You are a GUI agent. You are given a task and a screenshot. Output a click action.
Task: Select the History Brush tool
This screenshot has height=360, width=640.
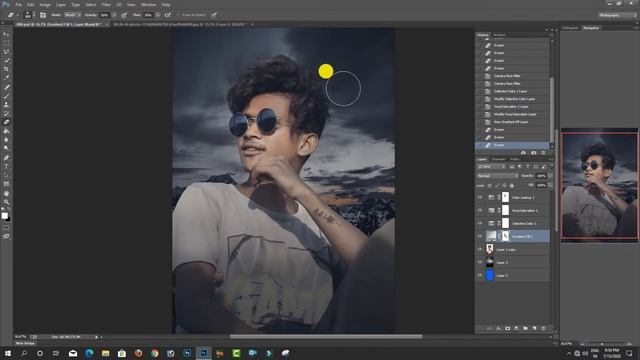6,113
